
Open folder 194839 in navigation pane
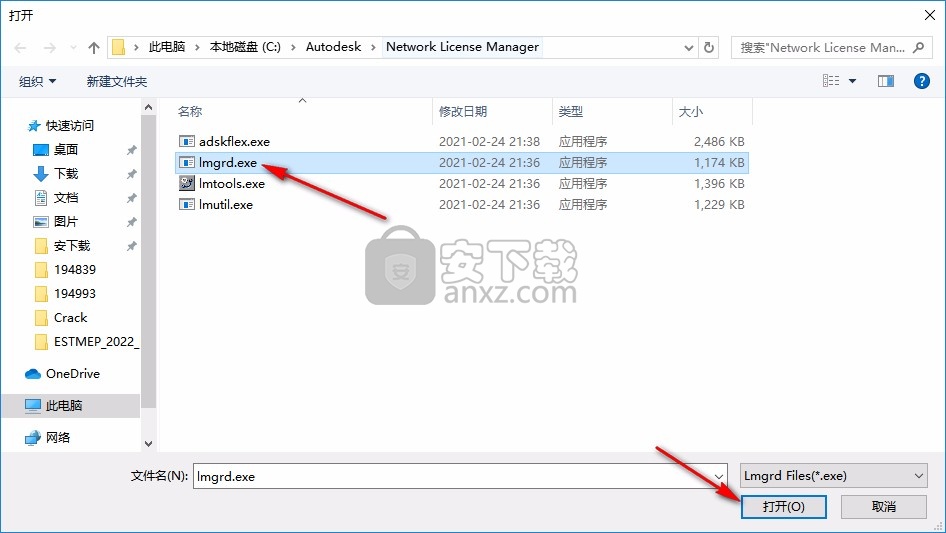pyautogui.click(x=74, y=269)
